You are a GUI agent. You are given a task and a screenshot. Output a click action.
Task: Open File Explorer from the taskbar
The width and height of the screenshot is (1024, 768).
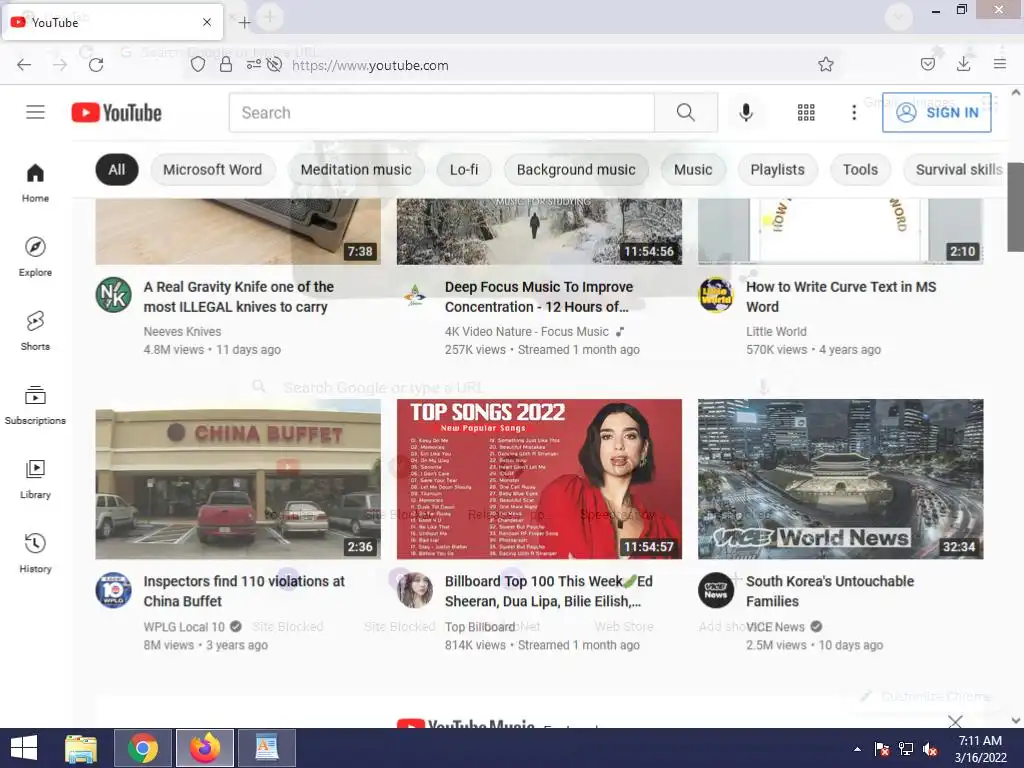click(81, 748)
